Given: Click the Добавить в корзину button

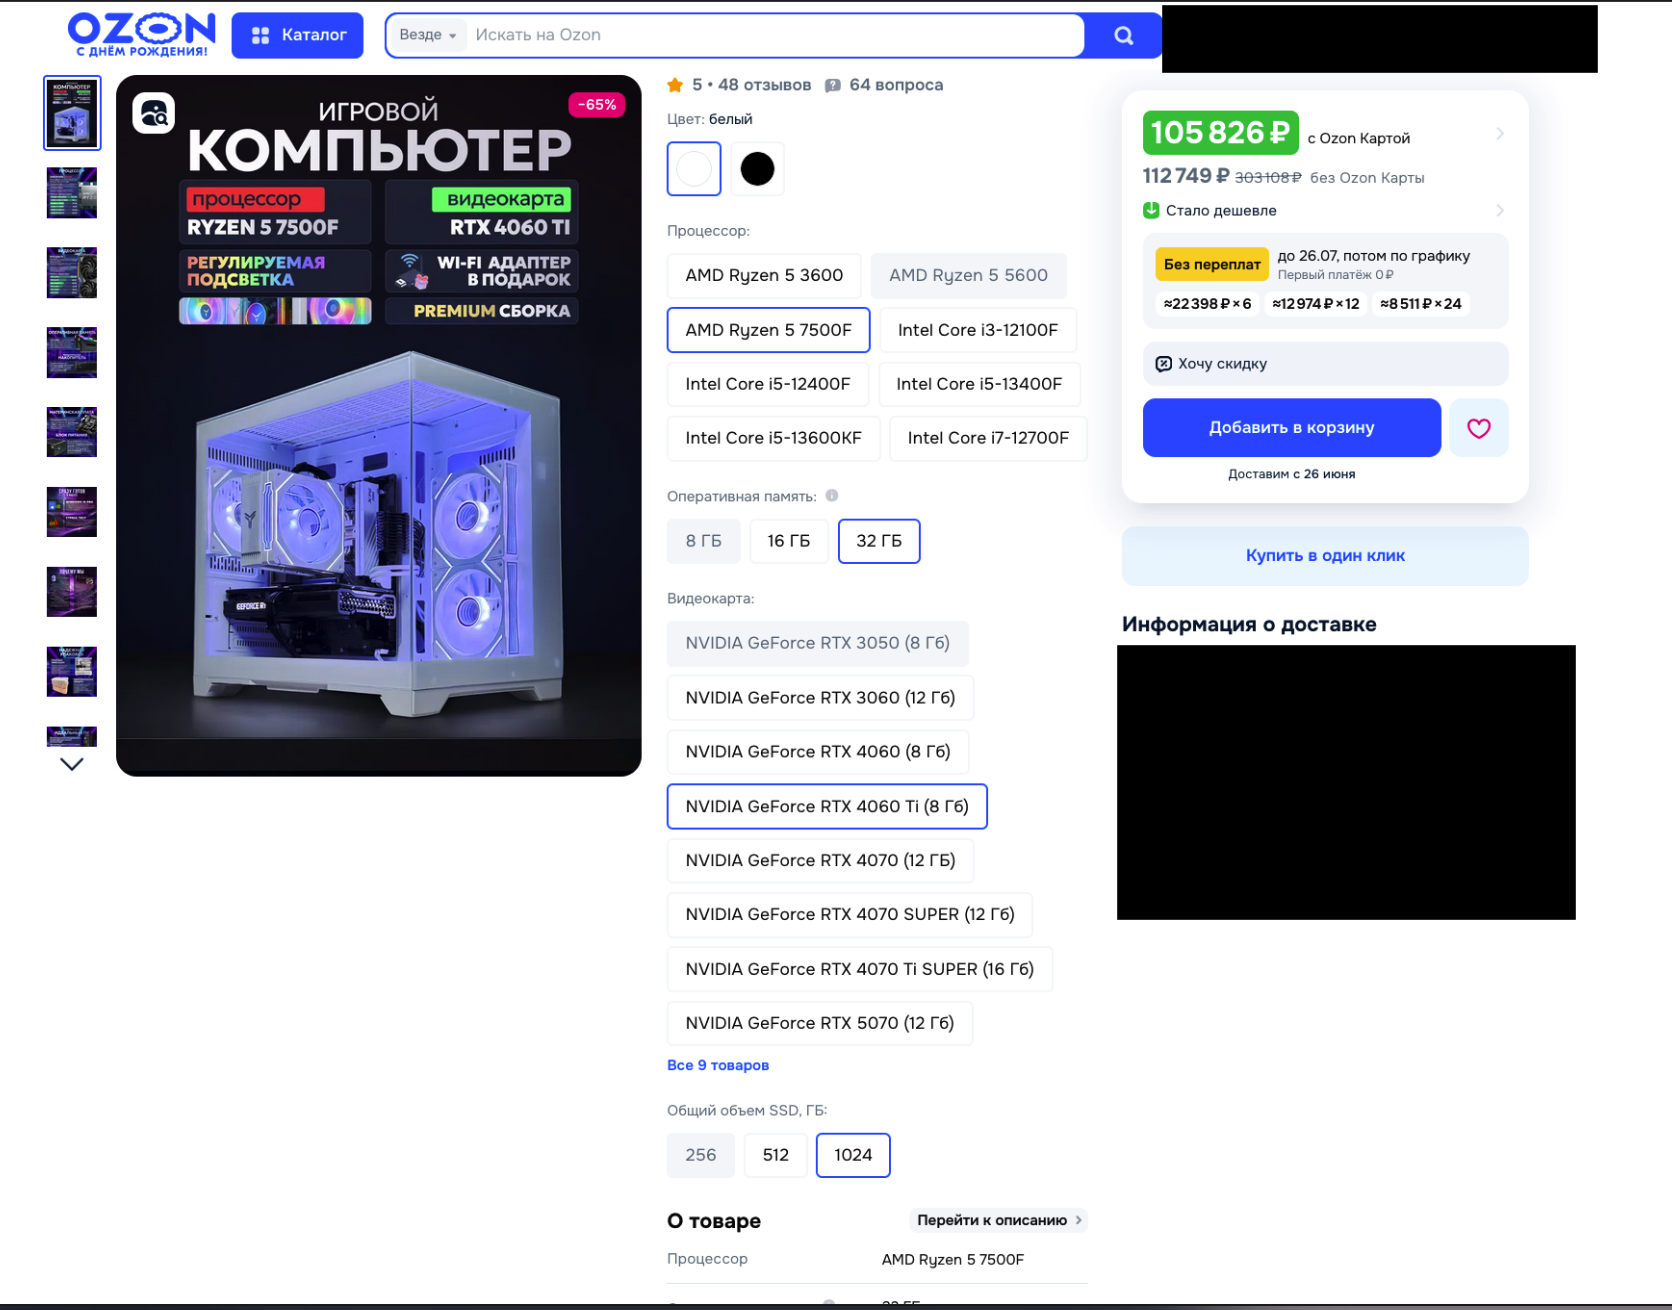Looking at the screenshot, I should point(1291,428).
